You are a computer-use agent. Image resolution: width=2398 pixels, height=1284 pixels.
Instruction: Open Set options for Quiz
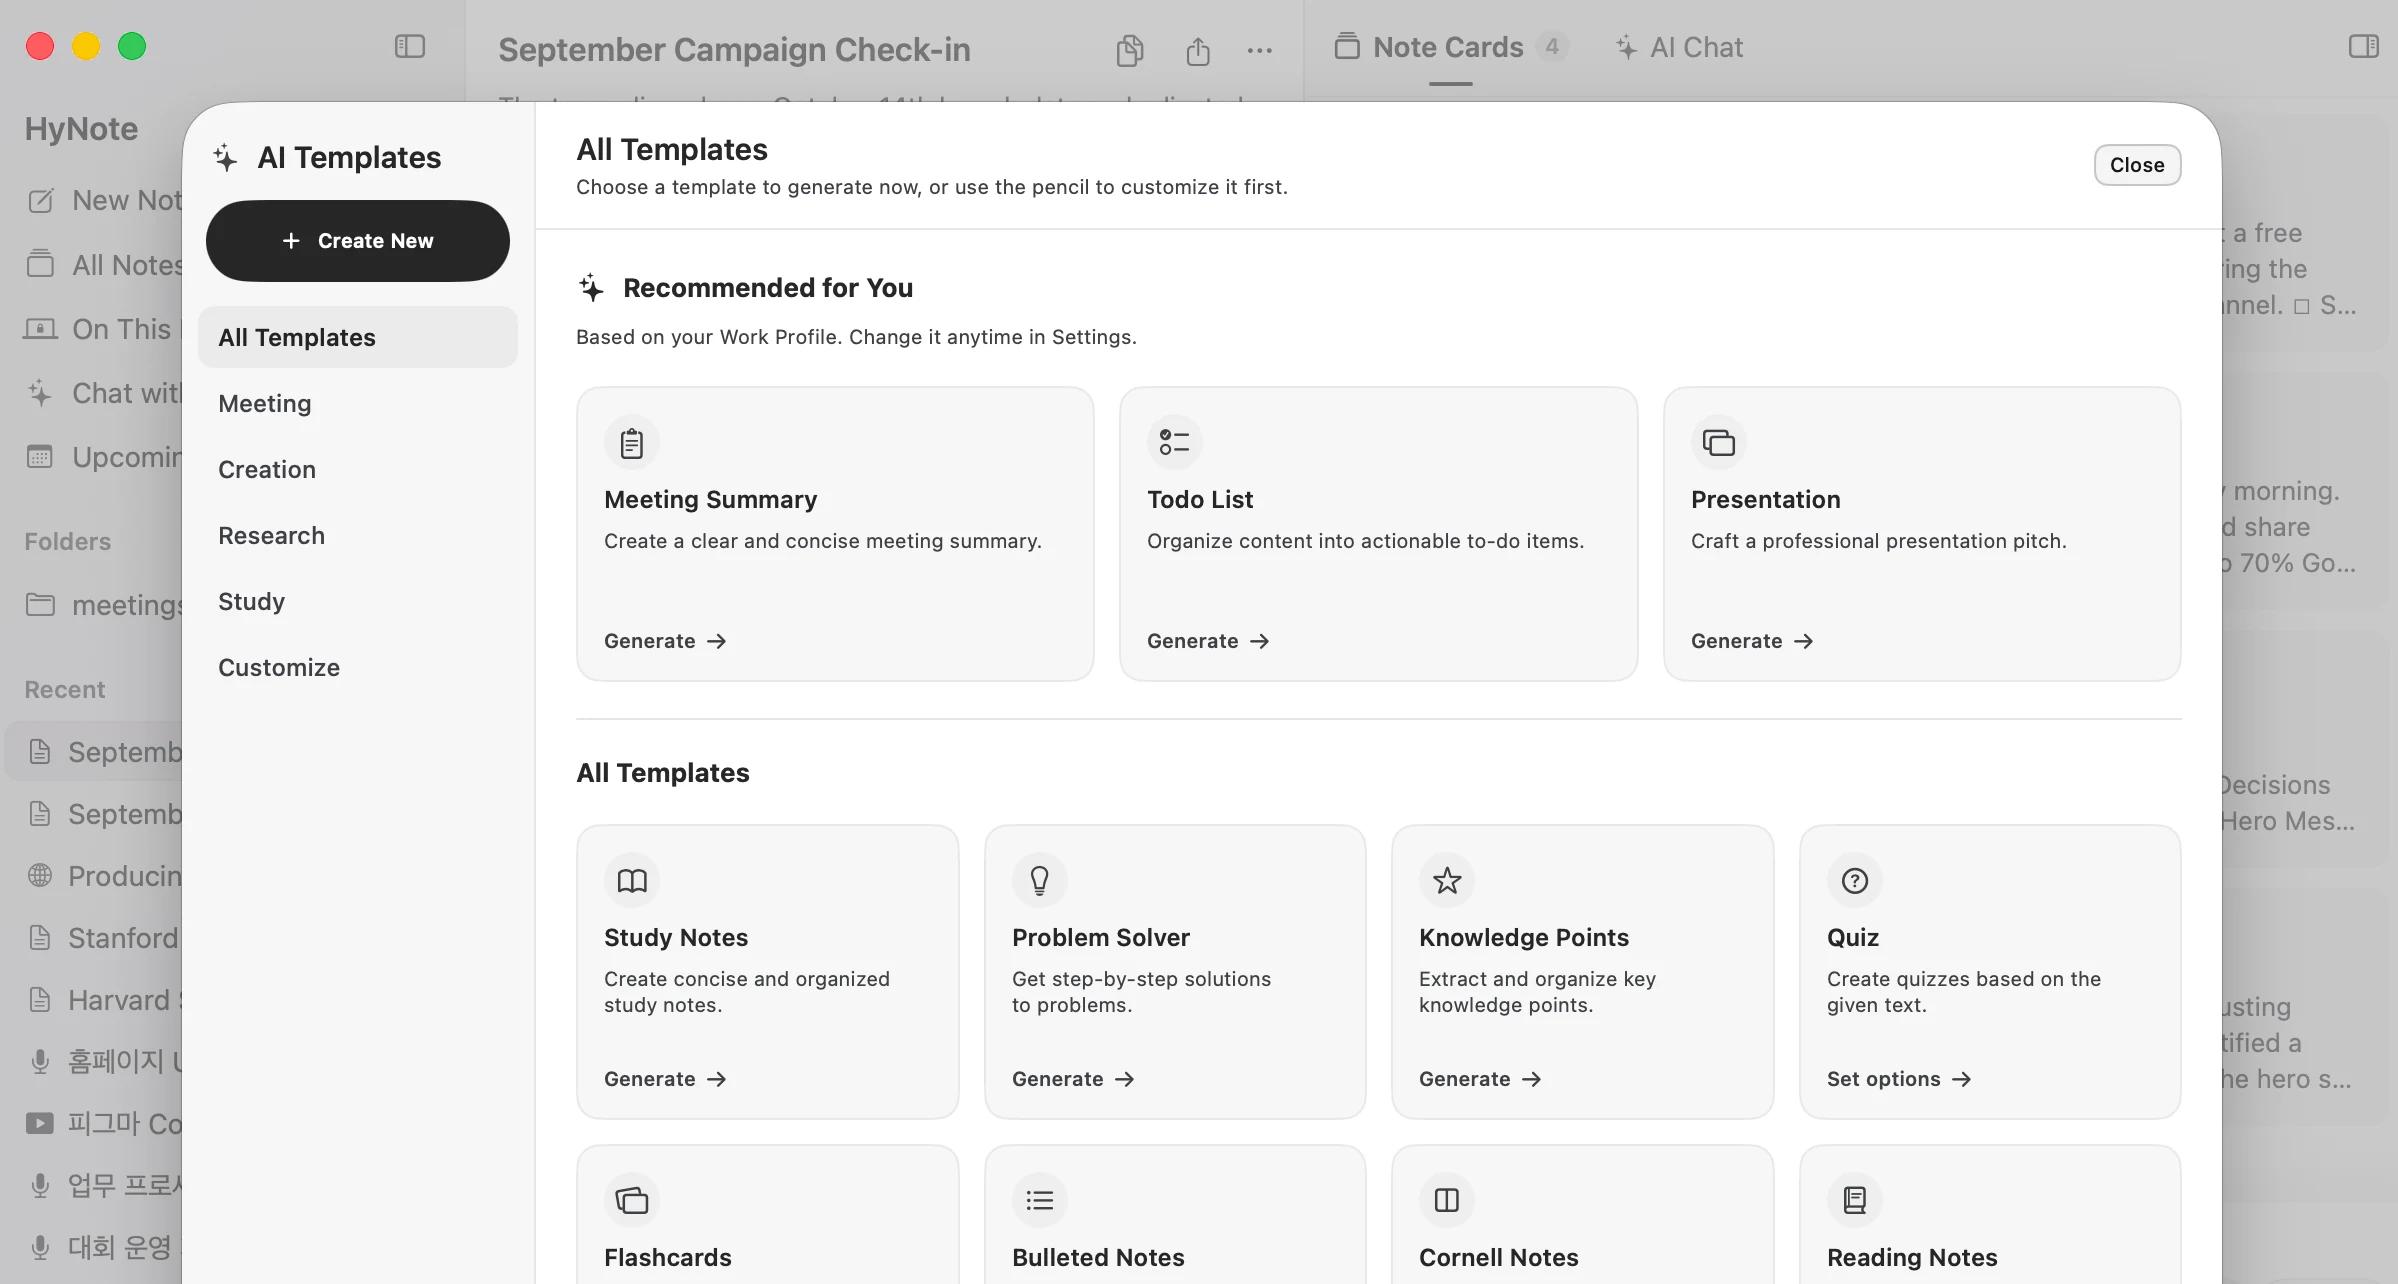click(x=1899, y=1079)
